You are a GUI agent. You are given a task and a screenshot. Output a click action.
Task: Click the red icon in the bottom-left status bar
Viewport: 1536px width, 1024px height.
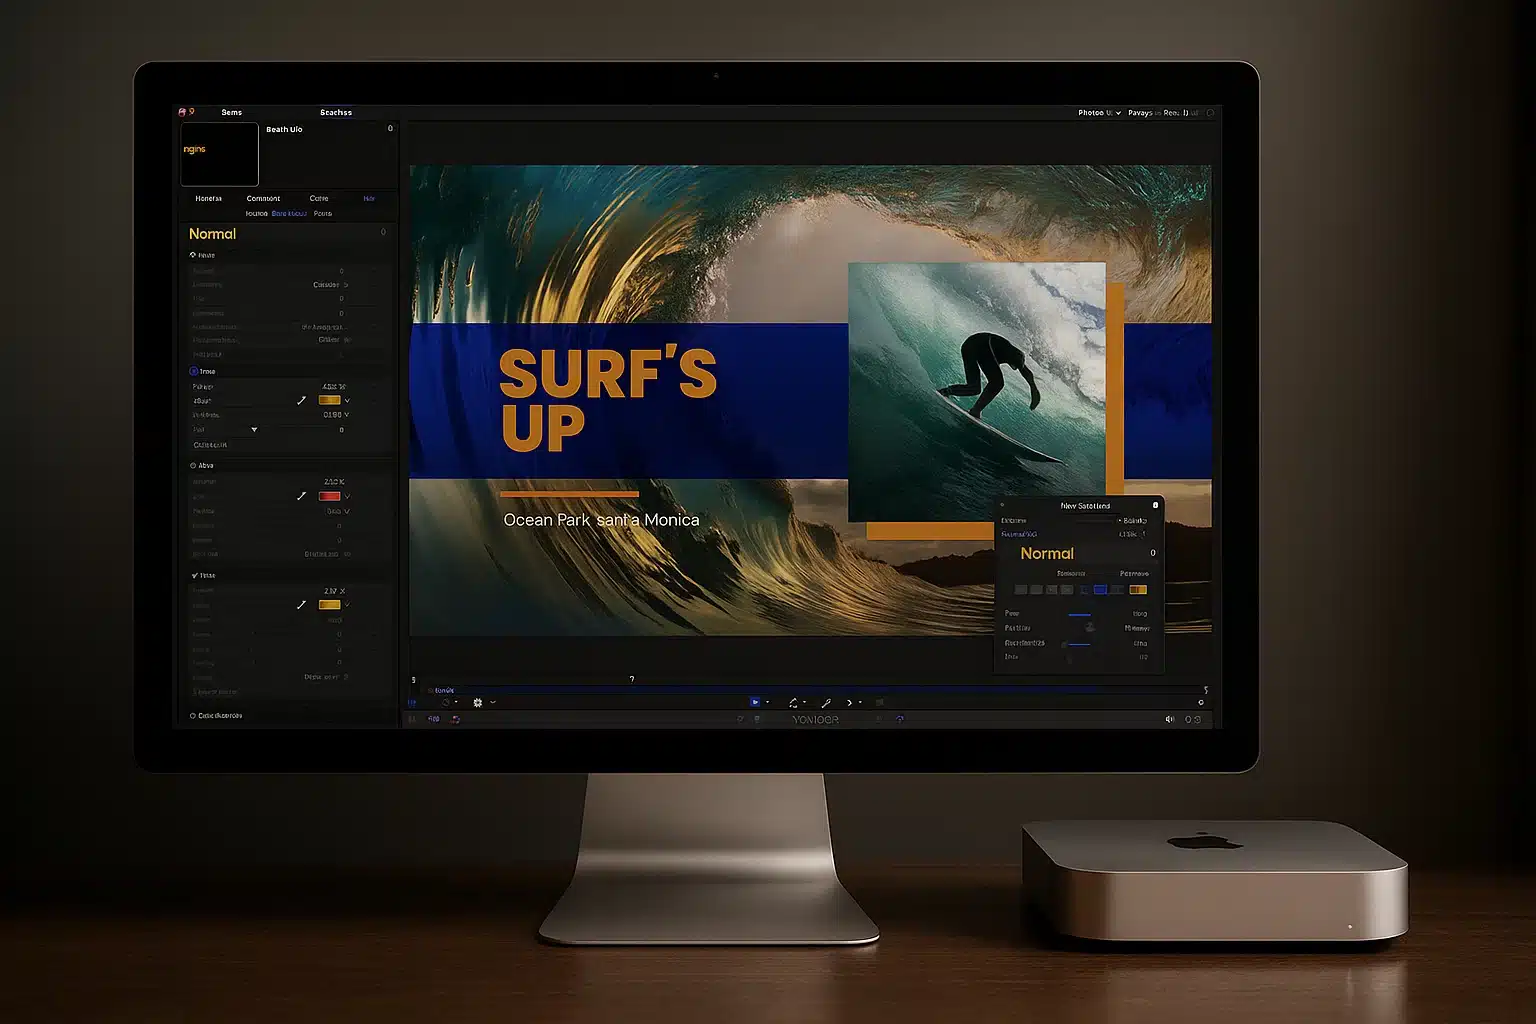click(x=455, y=719)
